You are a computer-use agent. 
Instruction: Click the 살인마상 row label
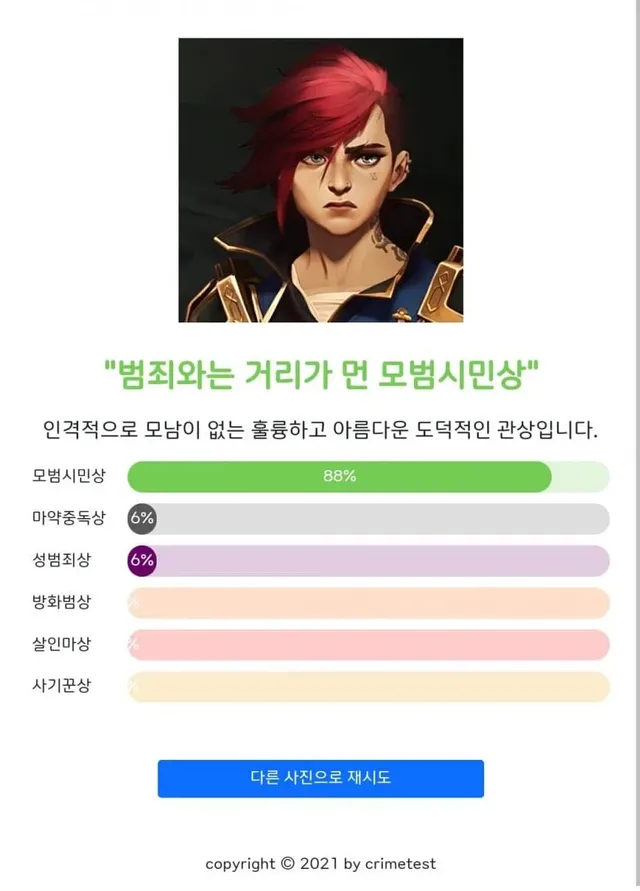click(62, 644)
